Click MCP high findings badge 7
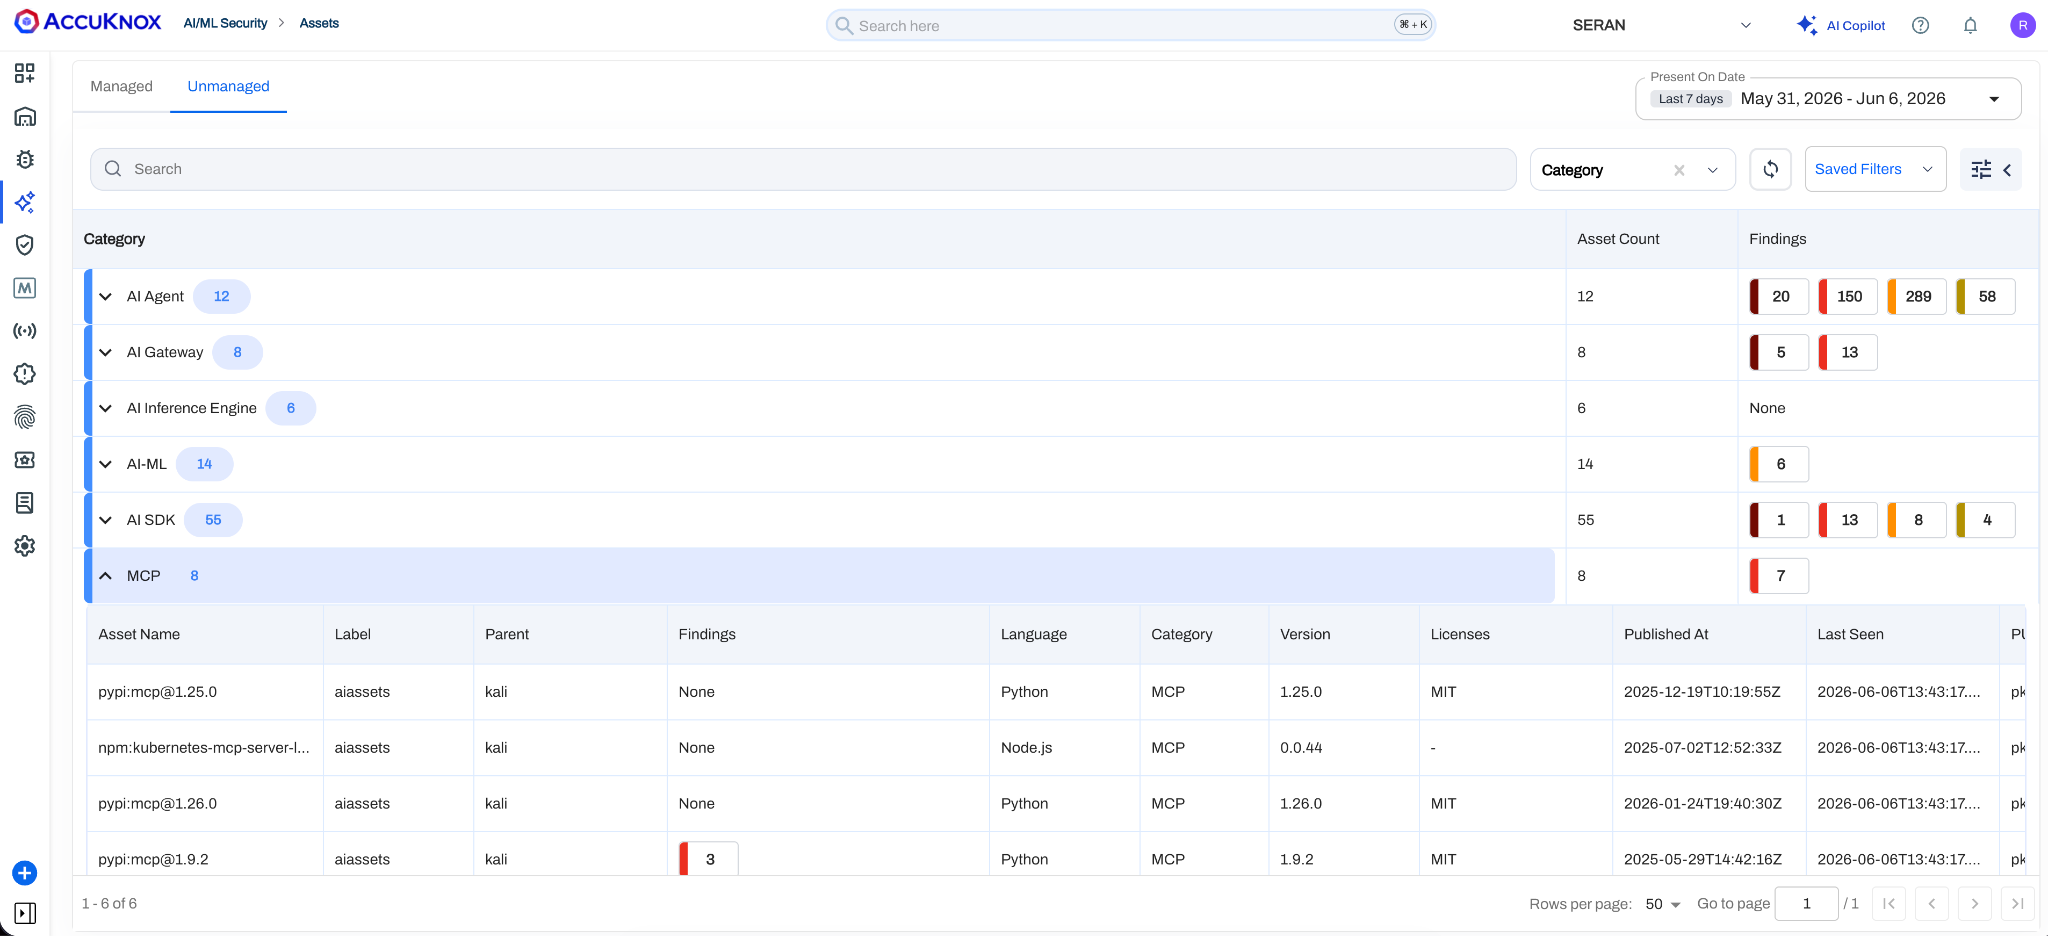 [x=1779, y=576]
